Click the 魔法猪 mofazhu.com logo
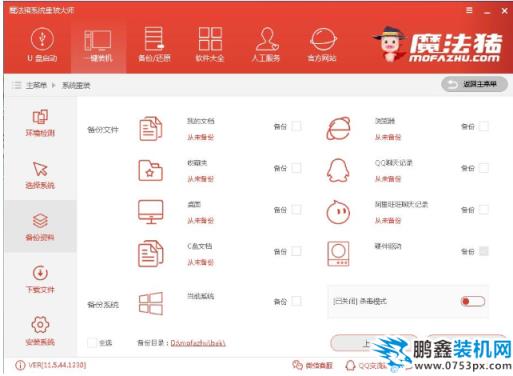Viewport: 513px width, 376px height. click(438, 45)
